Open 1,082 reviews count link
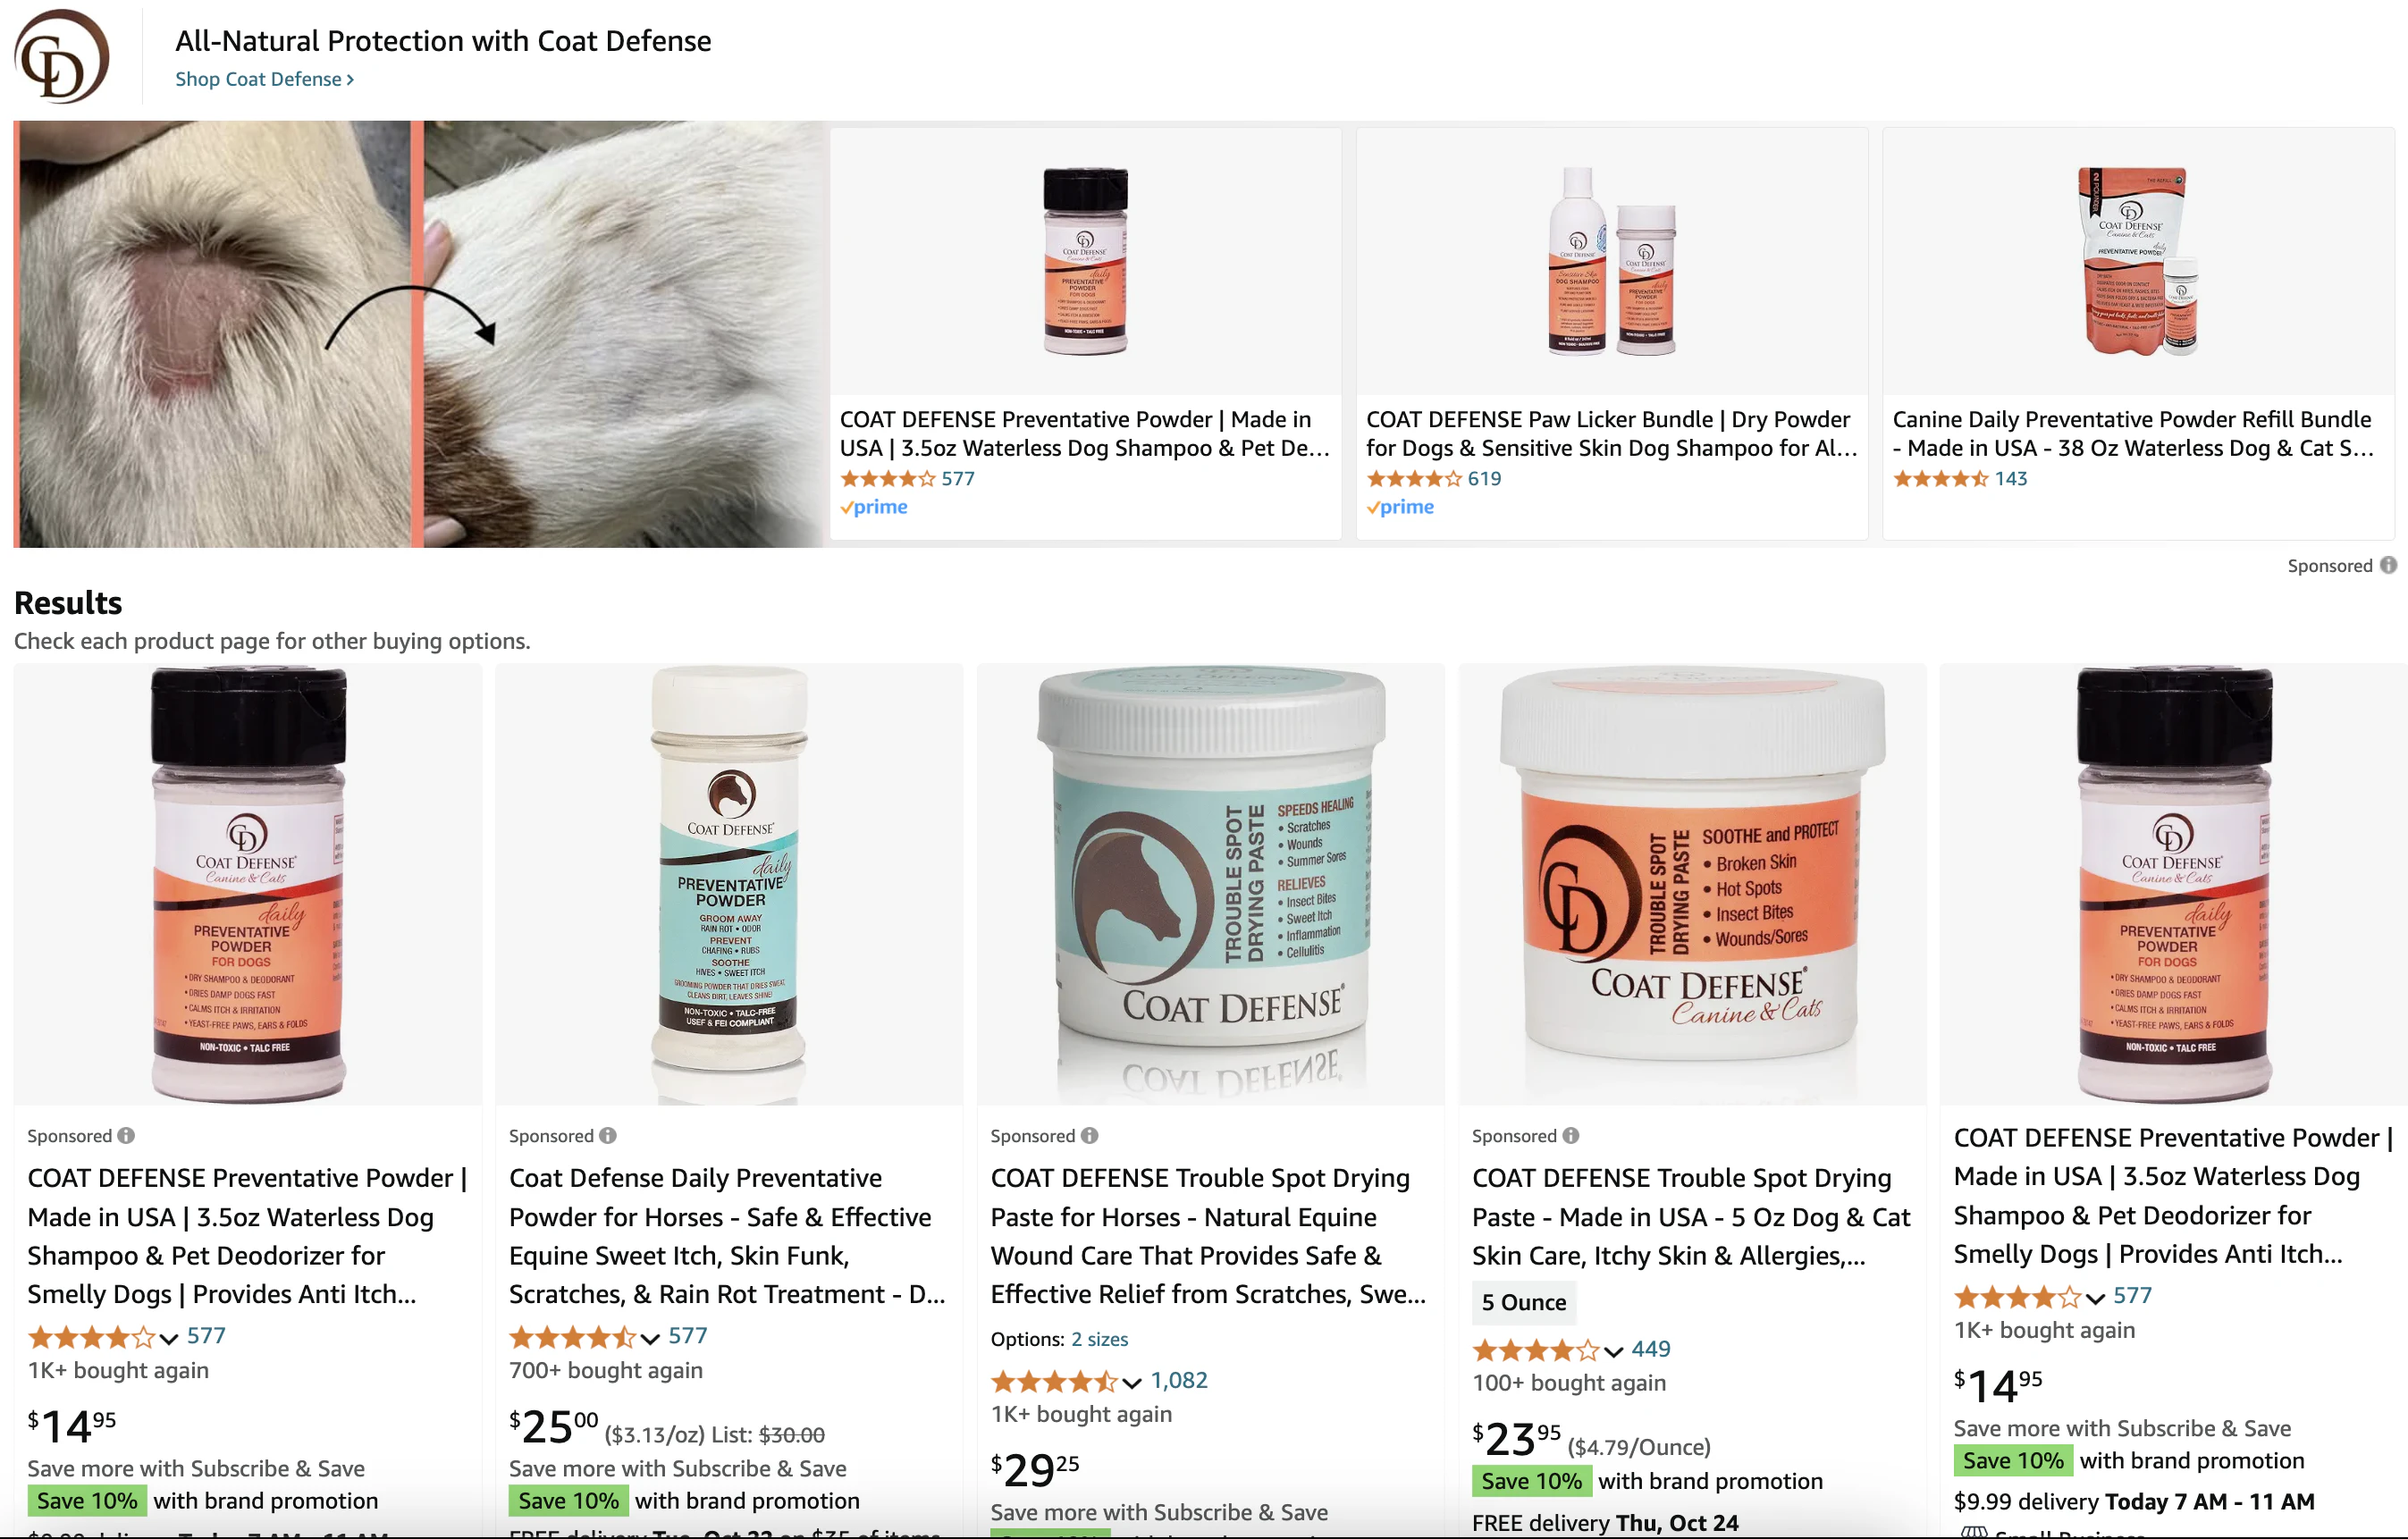 (x=1179, y=1380)
